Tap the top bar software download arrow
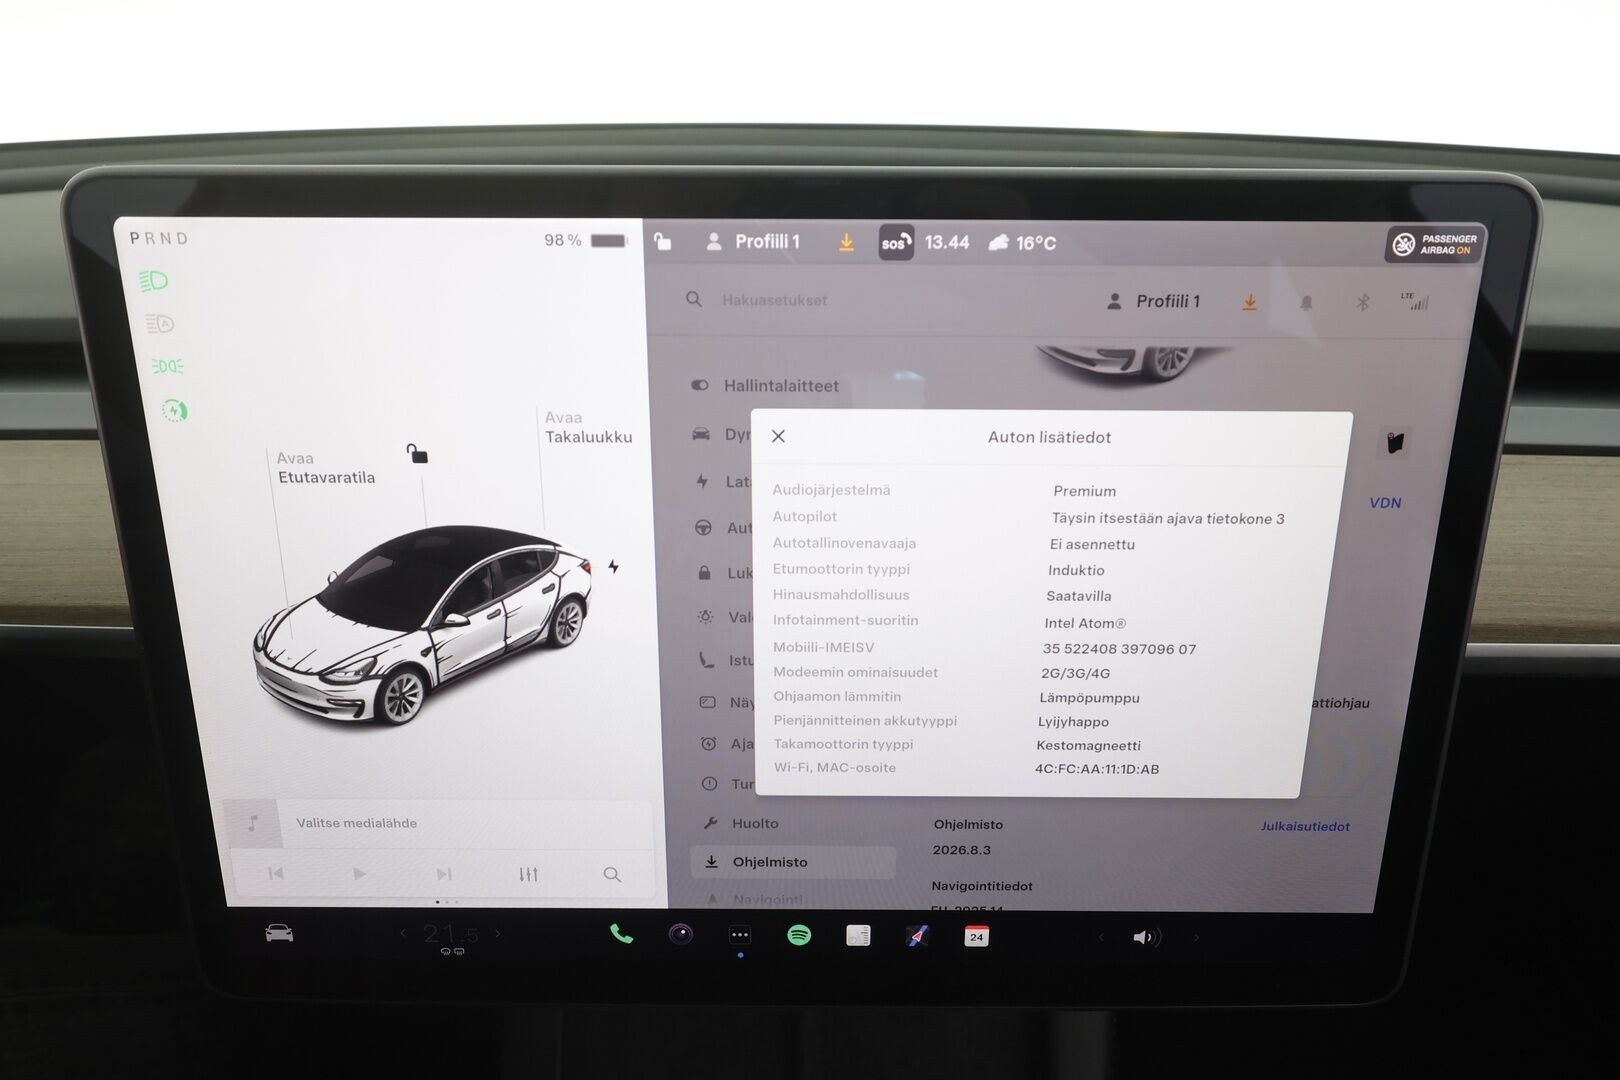This screenshot has height=1080, width=1620. pyautogui.click(x=846, y=242)
